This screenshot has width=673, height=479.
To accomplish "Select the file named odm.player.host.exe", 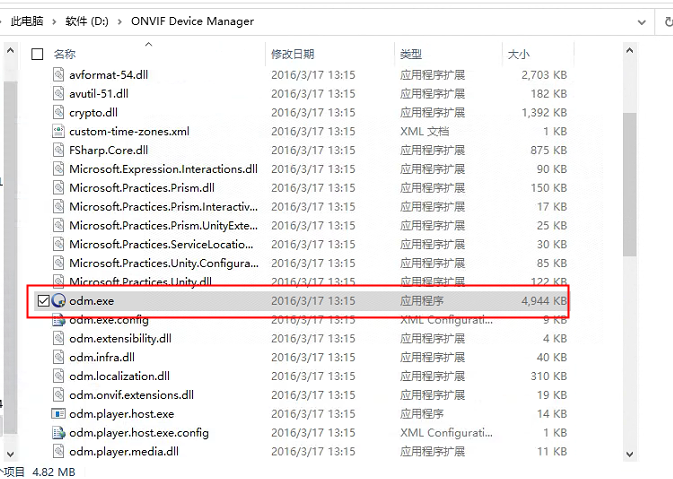I will [x=121, y=414].
